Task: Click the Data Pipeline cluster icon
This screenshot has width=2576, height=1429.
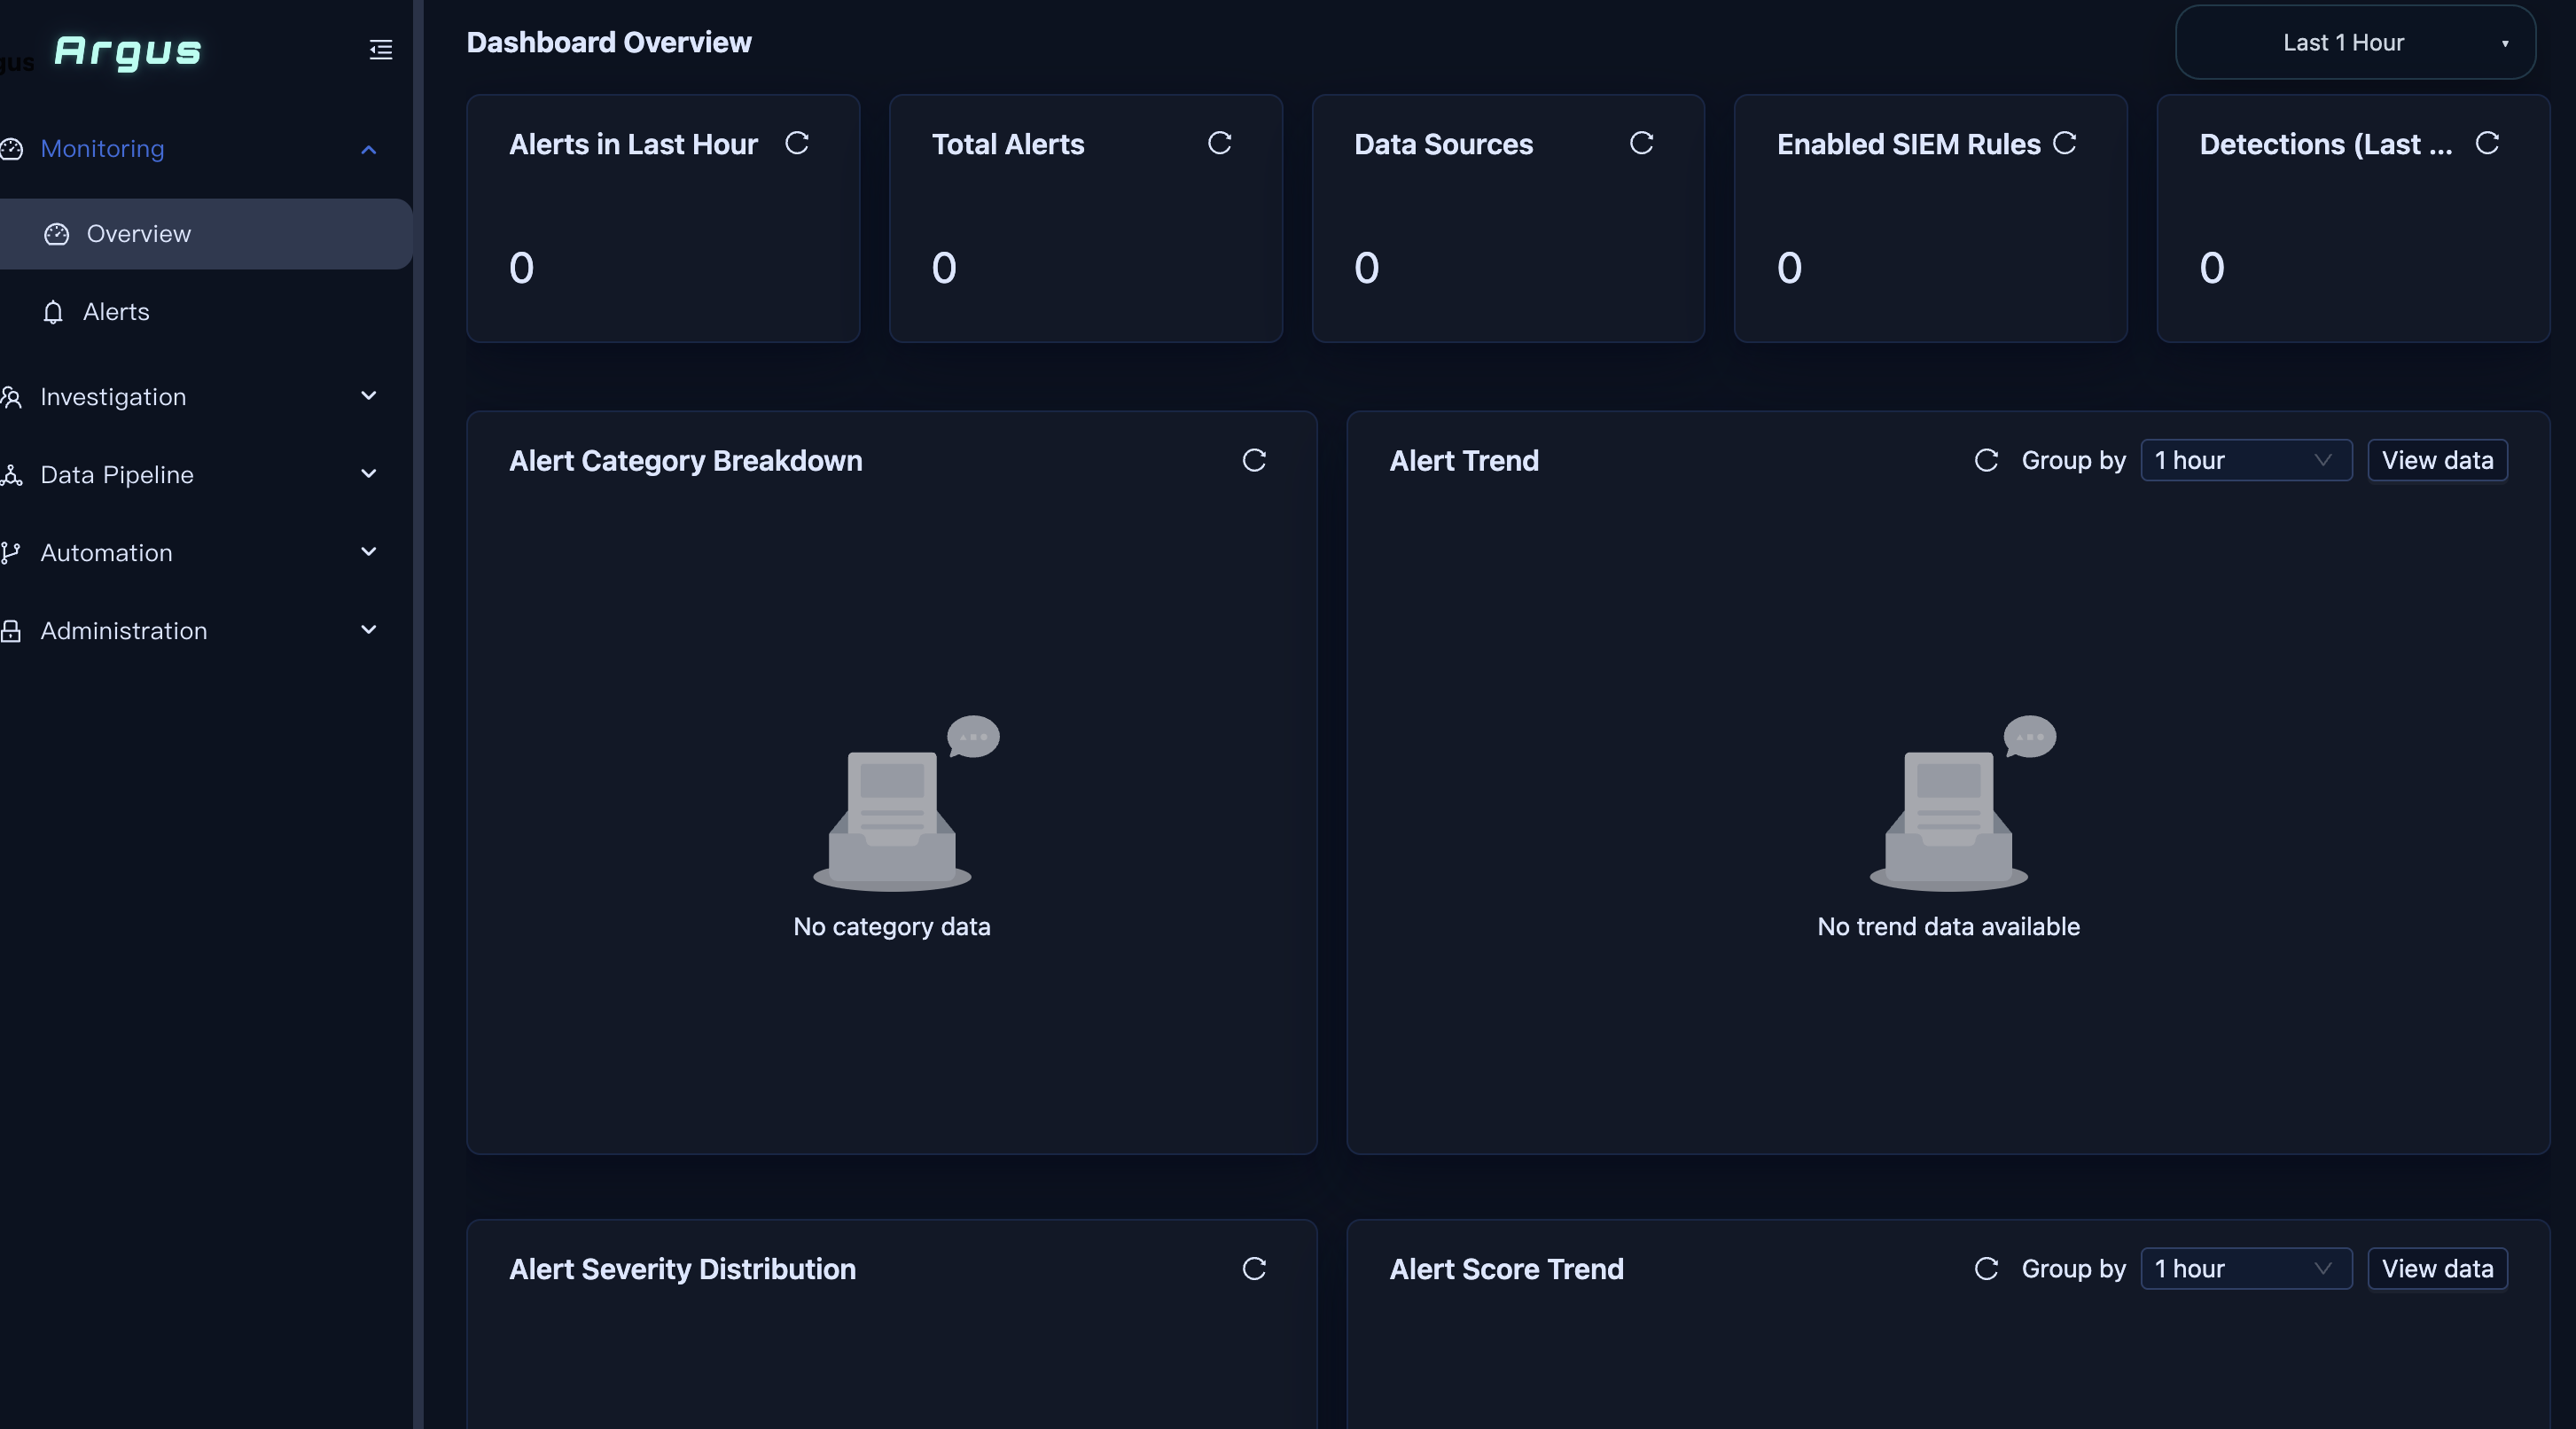Action: pyautogui.click(x=11, y=475)
